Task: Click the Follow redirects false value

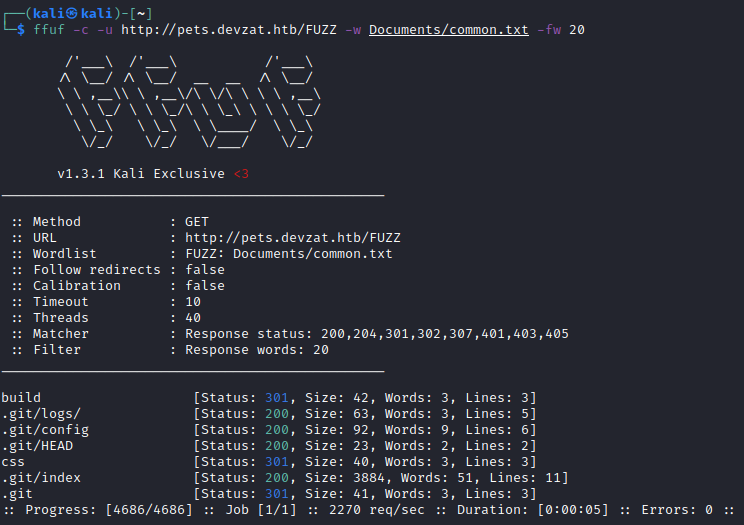Action: click(204, 270)
